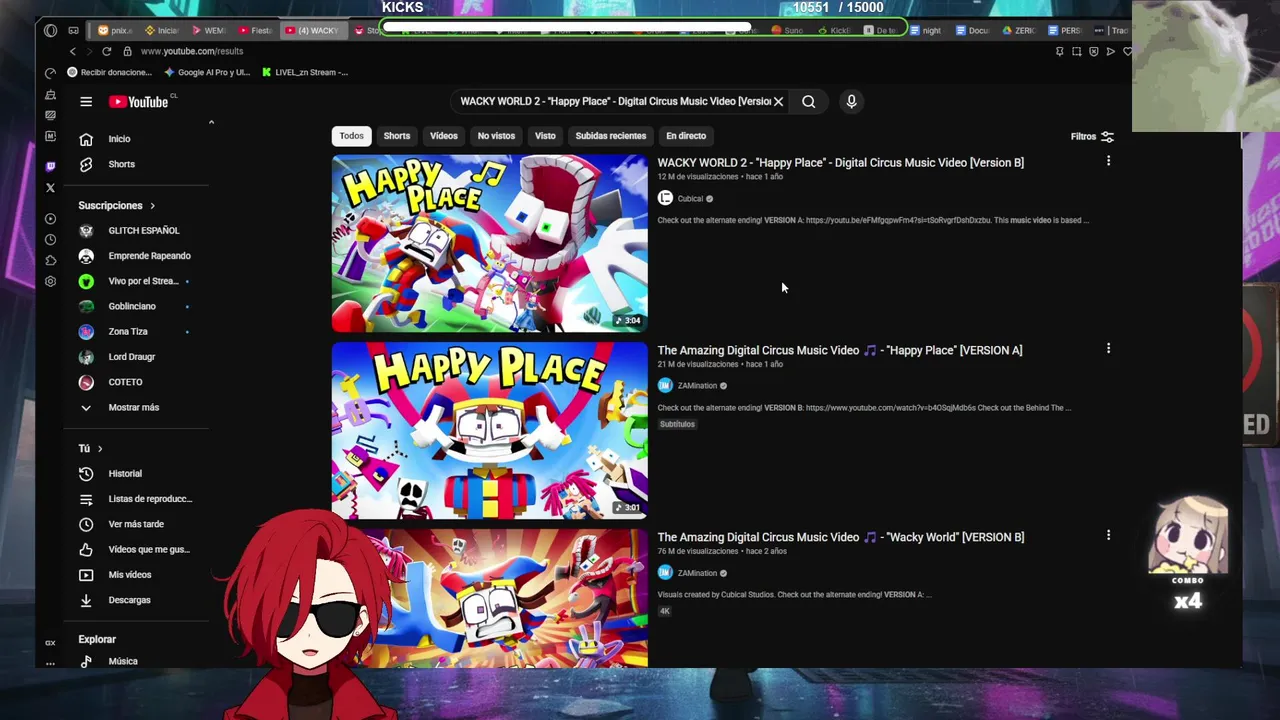This screenshot has height=720, width=1280.
Task: Select the Todos filter chip
Action: (x=351, y=136)
